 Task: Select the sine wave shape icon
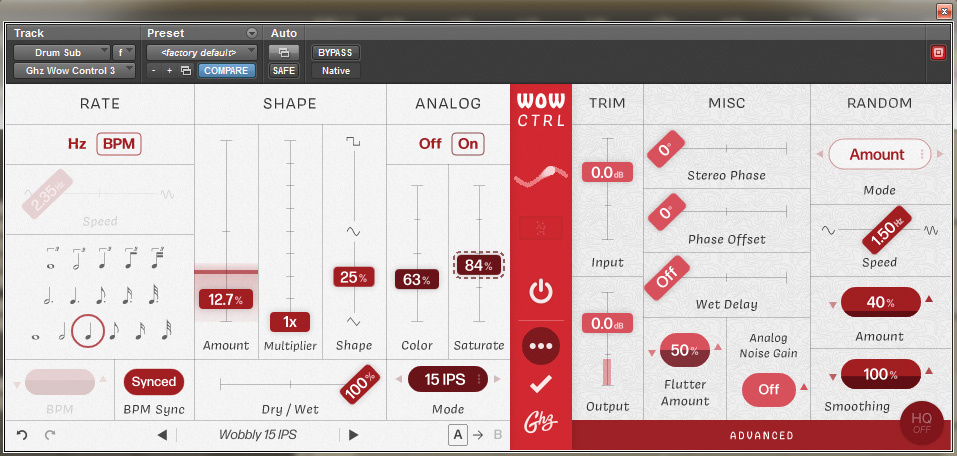[x=353, y=231]
